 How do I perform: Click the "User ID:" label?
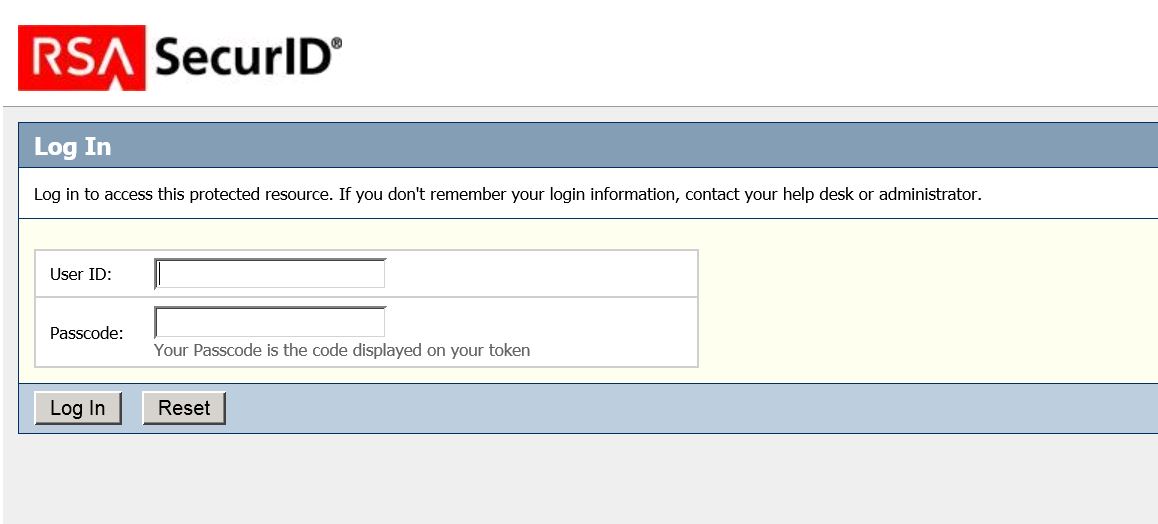tap(81, 274)
